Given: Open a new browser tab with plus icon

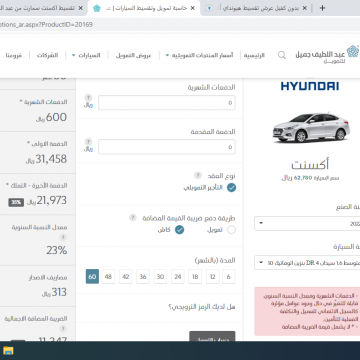Looking at the screenshot, I should click(322, 8).
